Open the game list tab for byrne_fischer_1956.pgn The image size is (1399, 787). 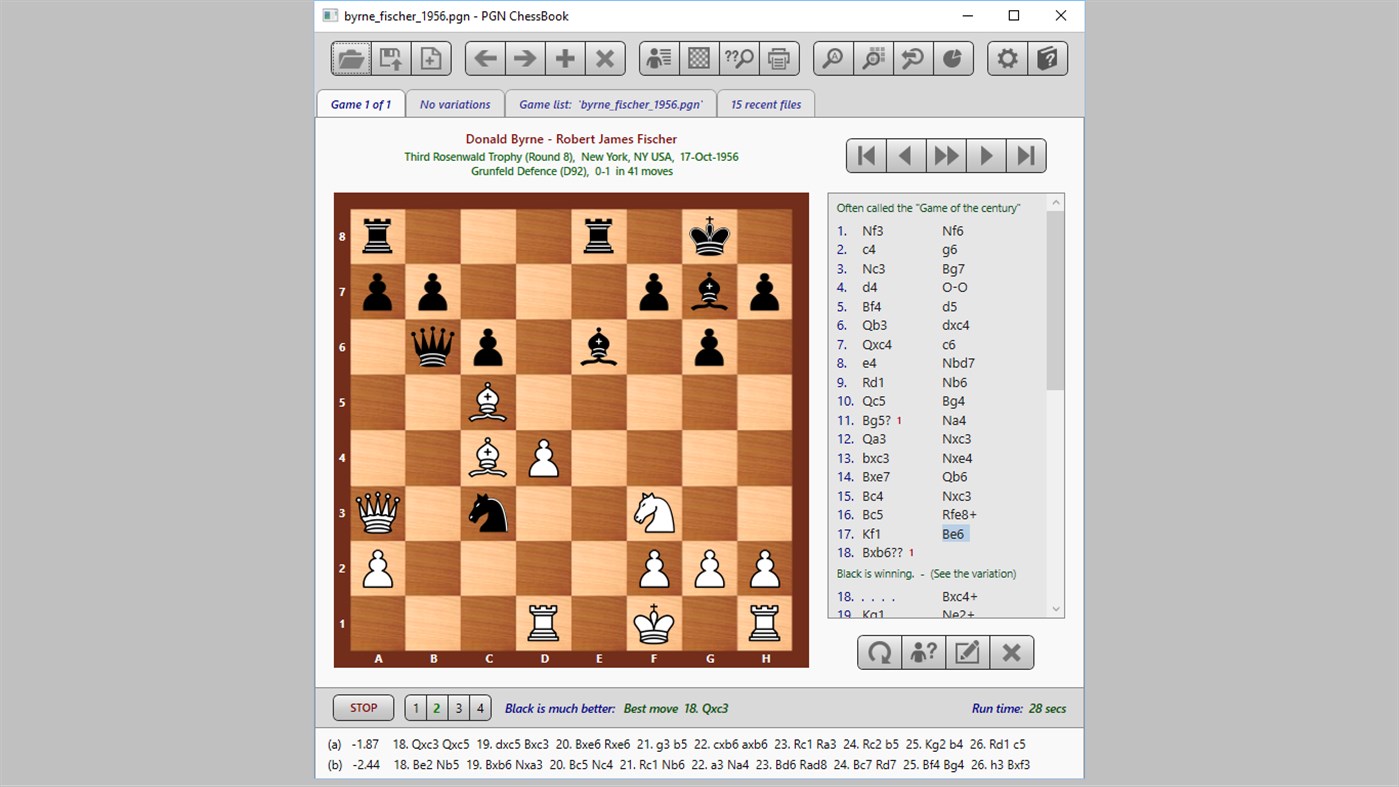(610, 103)
